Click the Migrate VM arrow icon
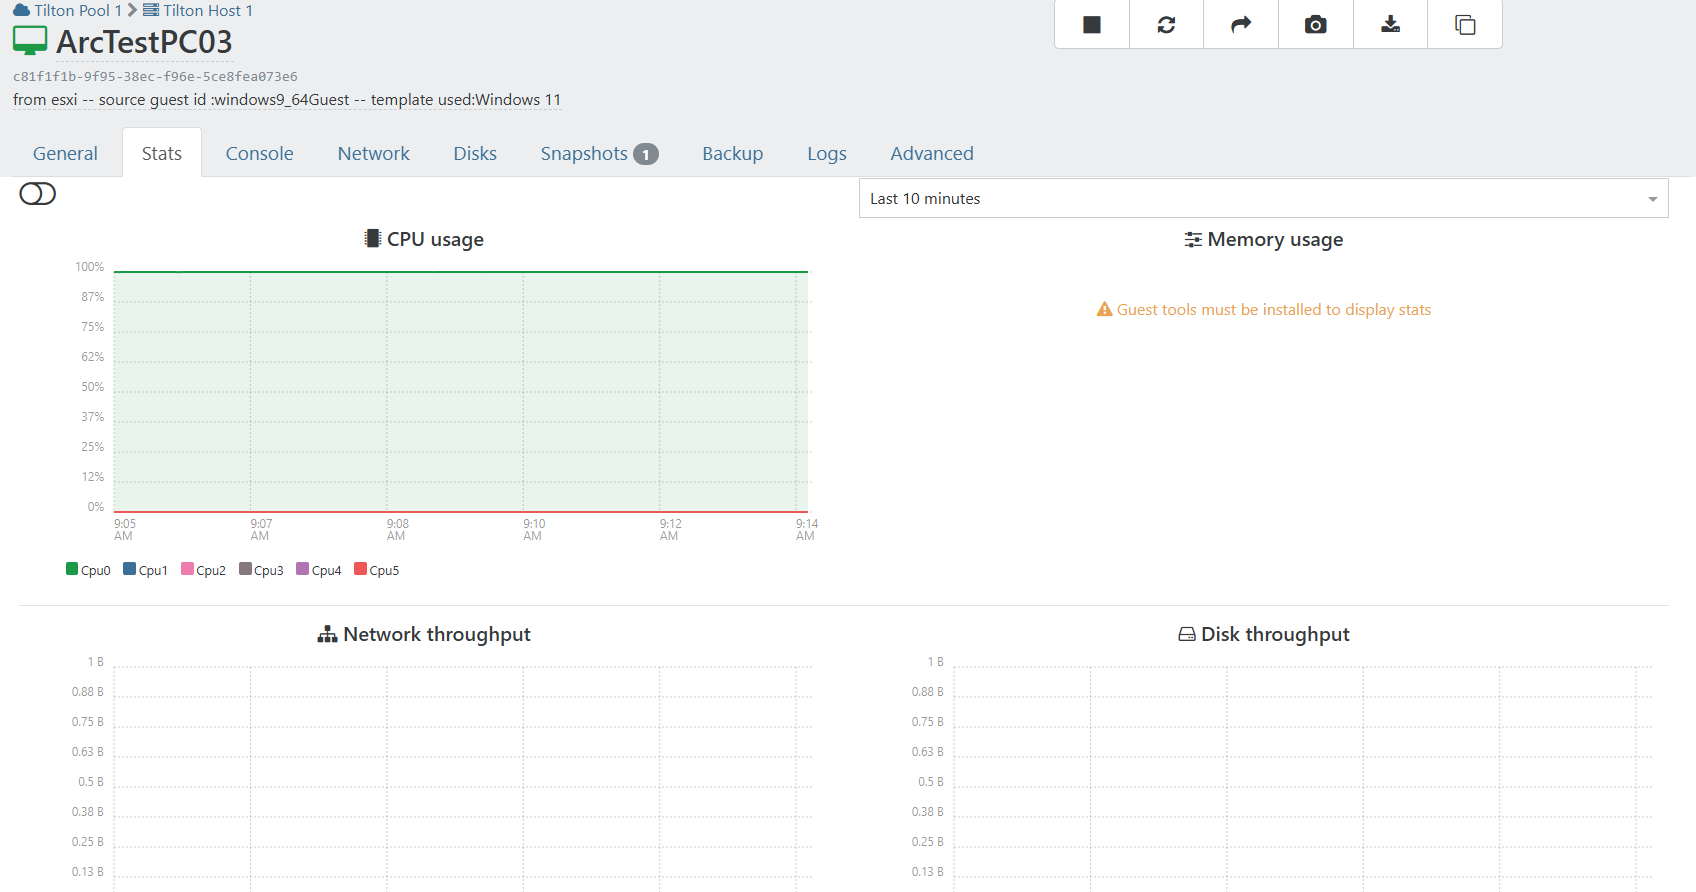The image size is (1696, 892). (x=1240, y=25)
